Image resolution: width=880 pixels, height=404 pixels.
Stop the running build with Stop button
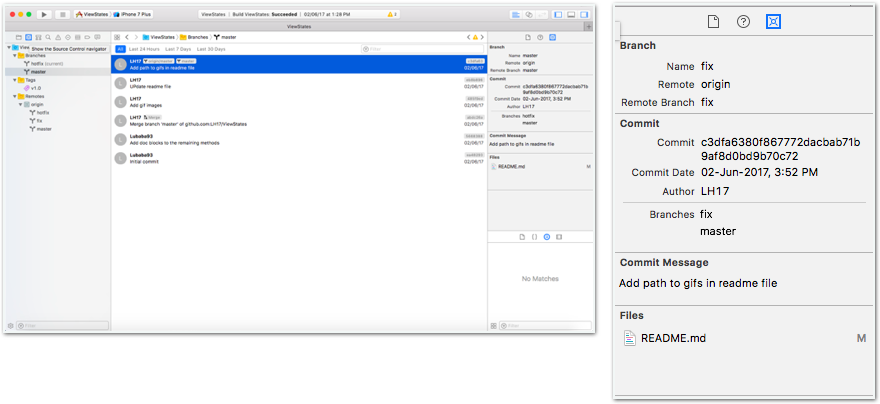[62, 14]
